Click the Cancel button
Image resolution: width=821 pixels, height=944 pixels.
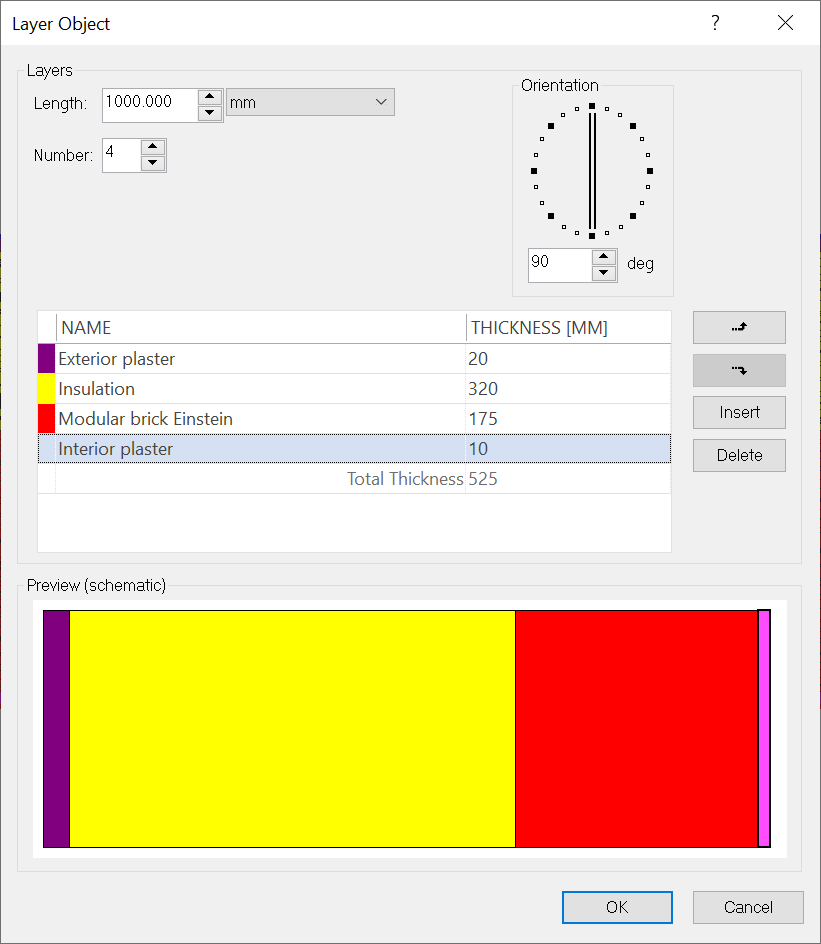click(748, 907)
